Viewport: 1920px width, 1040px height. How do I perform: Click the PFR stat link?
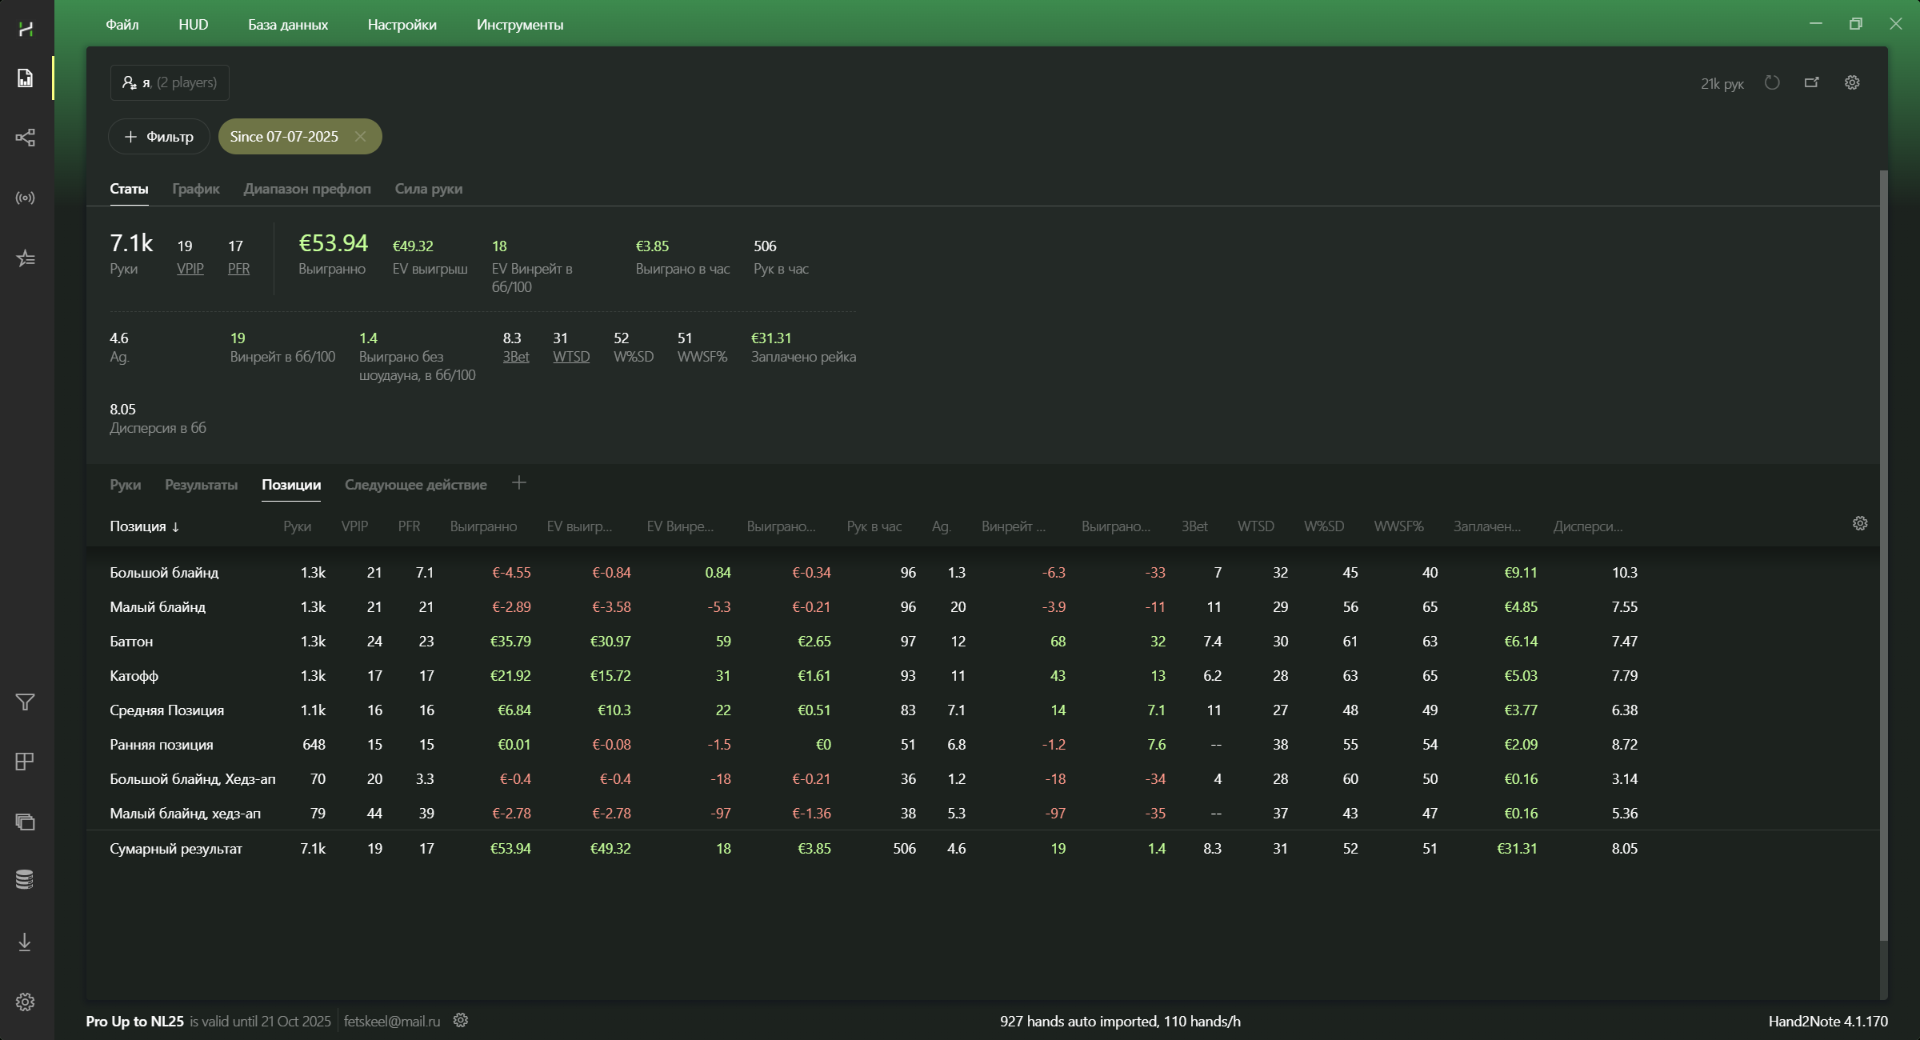(x=239, y=269)
